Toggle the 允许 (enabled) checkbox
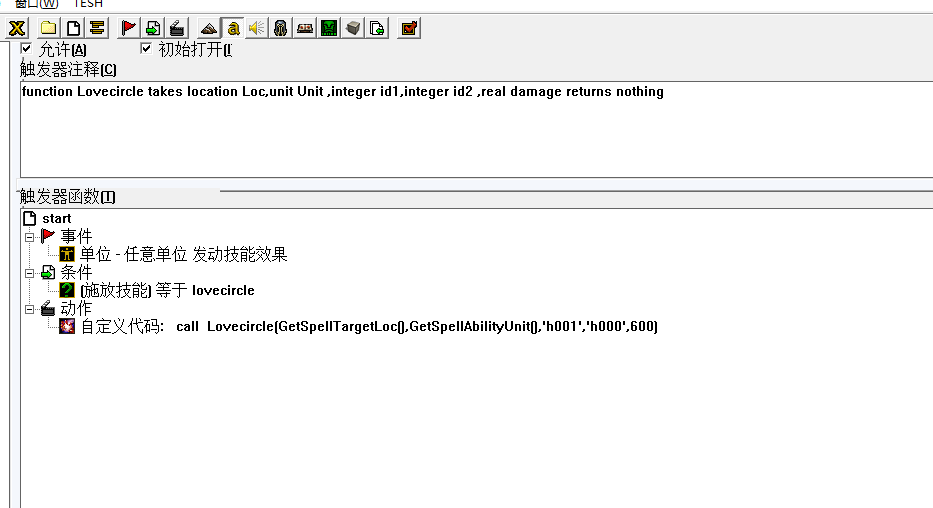The image size is (933, 508). click(x=27, y=48)
